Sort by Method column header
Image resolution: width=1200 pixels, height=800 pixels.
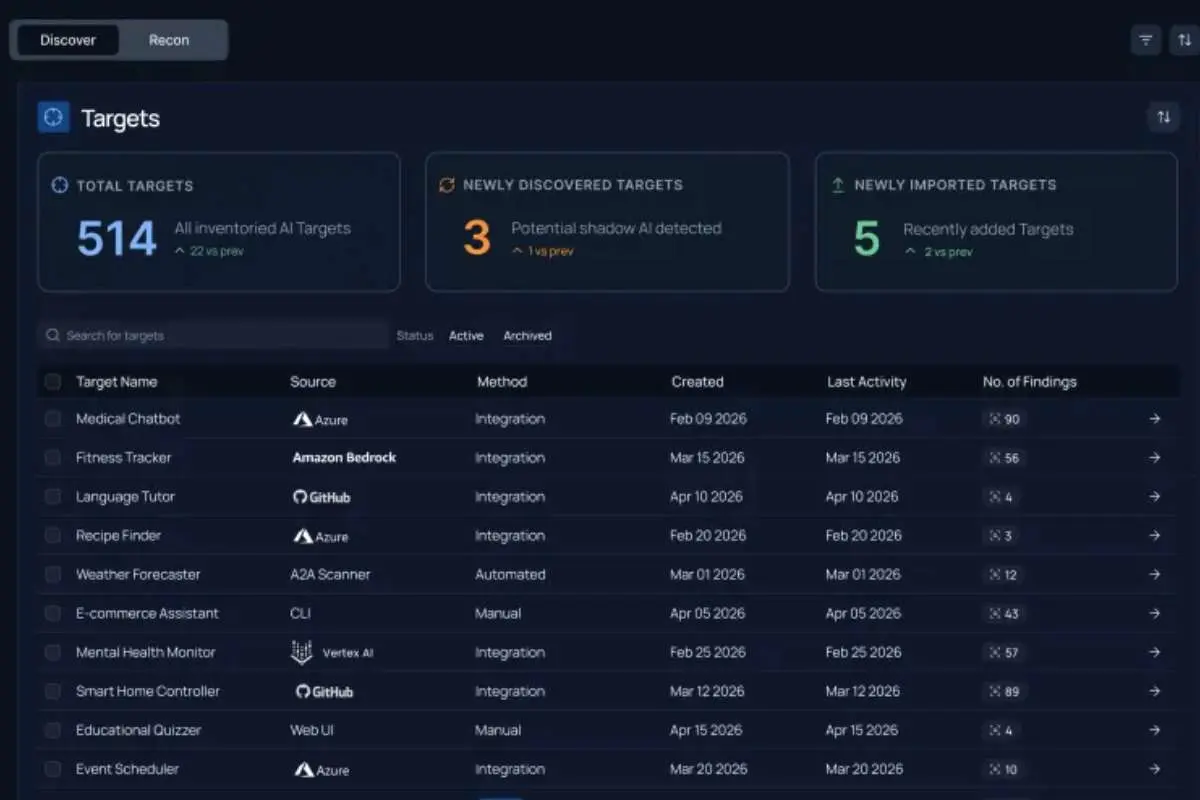pyautogui.click(x=502, y=382)
